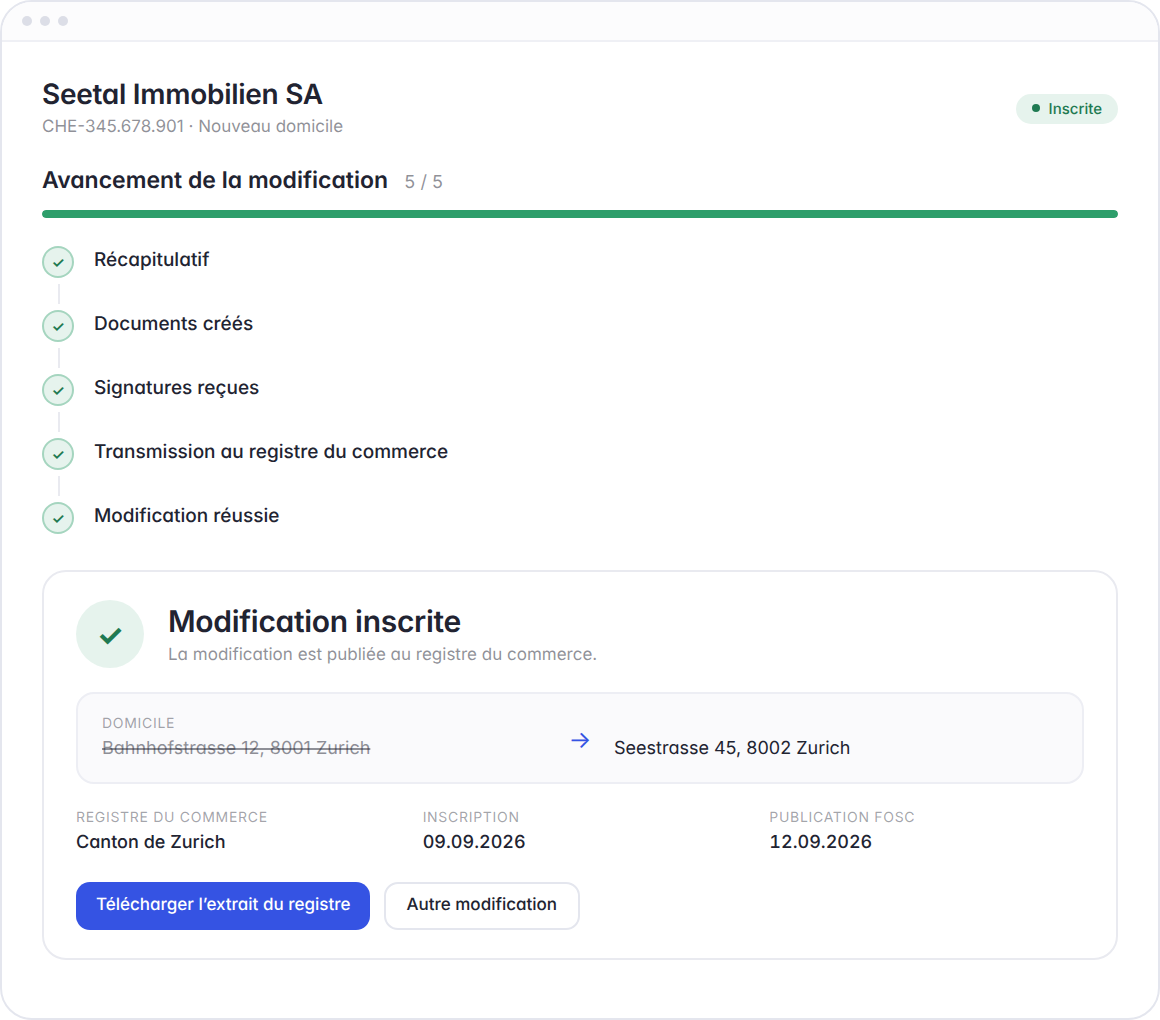Click the company name Seetal Immobilien SA

[x=182, y=95]
